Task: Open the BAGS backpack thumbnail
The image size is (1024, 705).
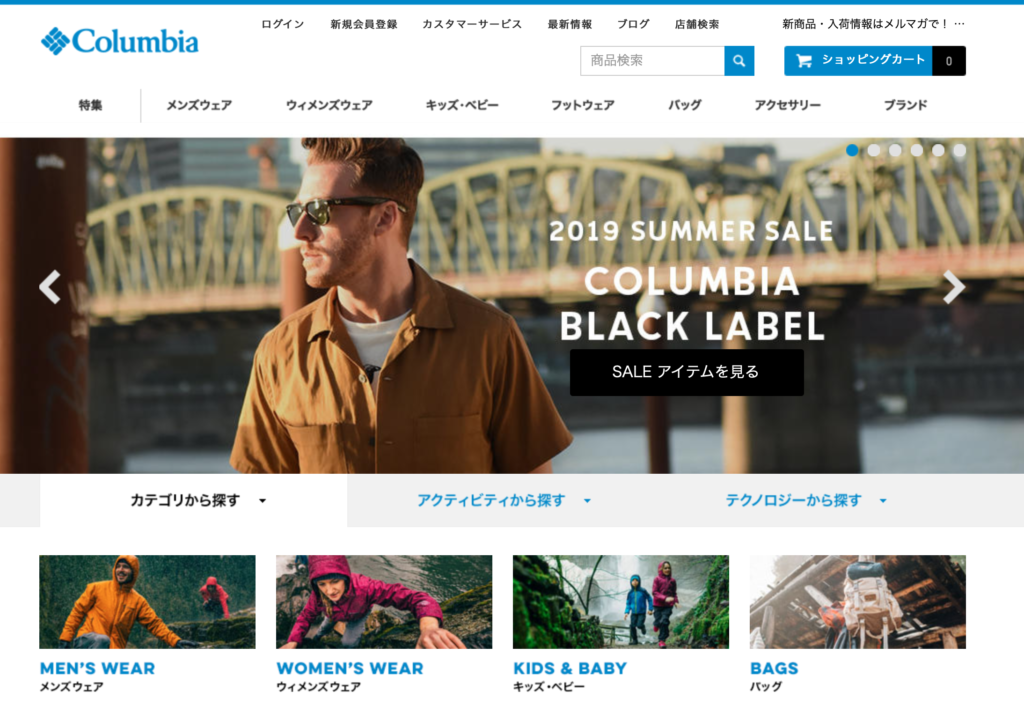Action: (857, 602)
